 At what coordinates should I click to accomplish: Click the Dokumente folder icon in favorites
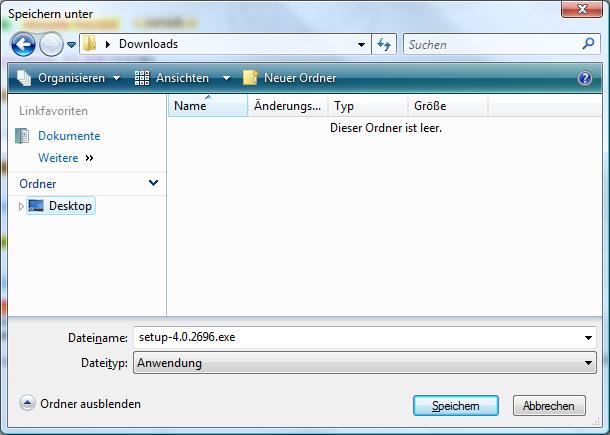(x=23, y=136)
